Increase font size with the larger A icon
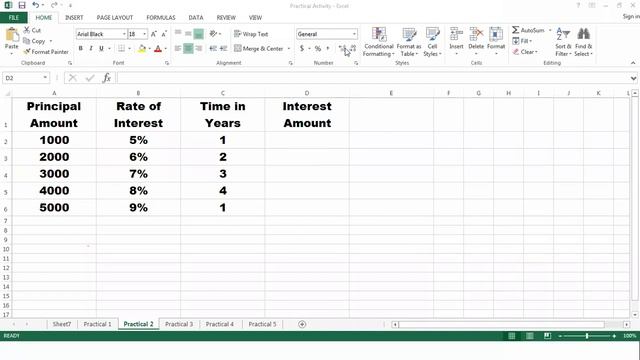 tap(154, 34)
